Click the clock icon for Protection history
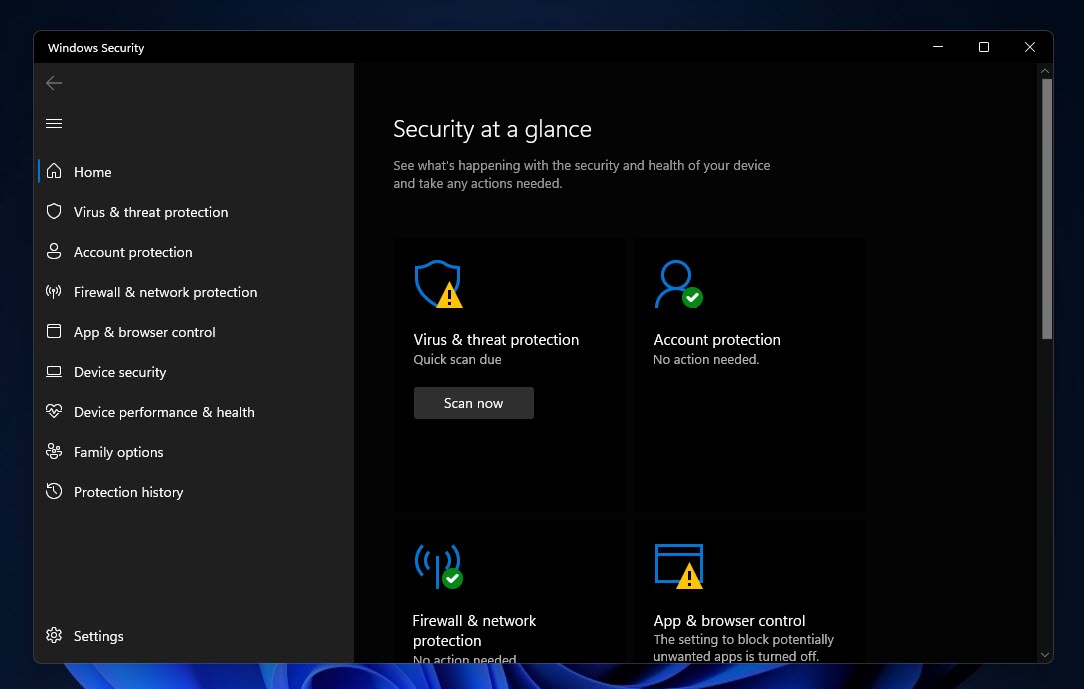The height and width of the screenshot is (689, 1084). pos(54,491)
